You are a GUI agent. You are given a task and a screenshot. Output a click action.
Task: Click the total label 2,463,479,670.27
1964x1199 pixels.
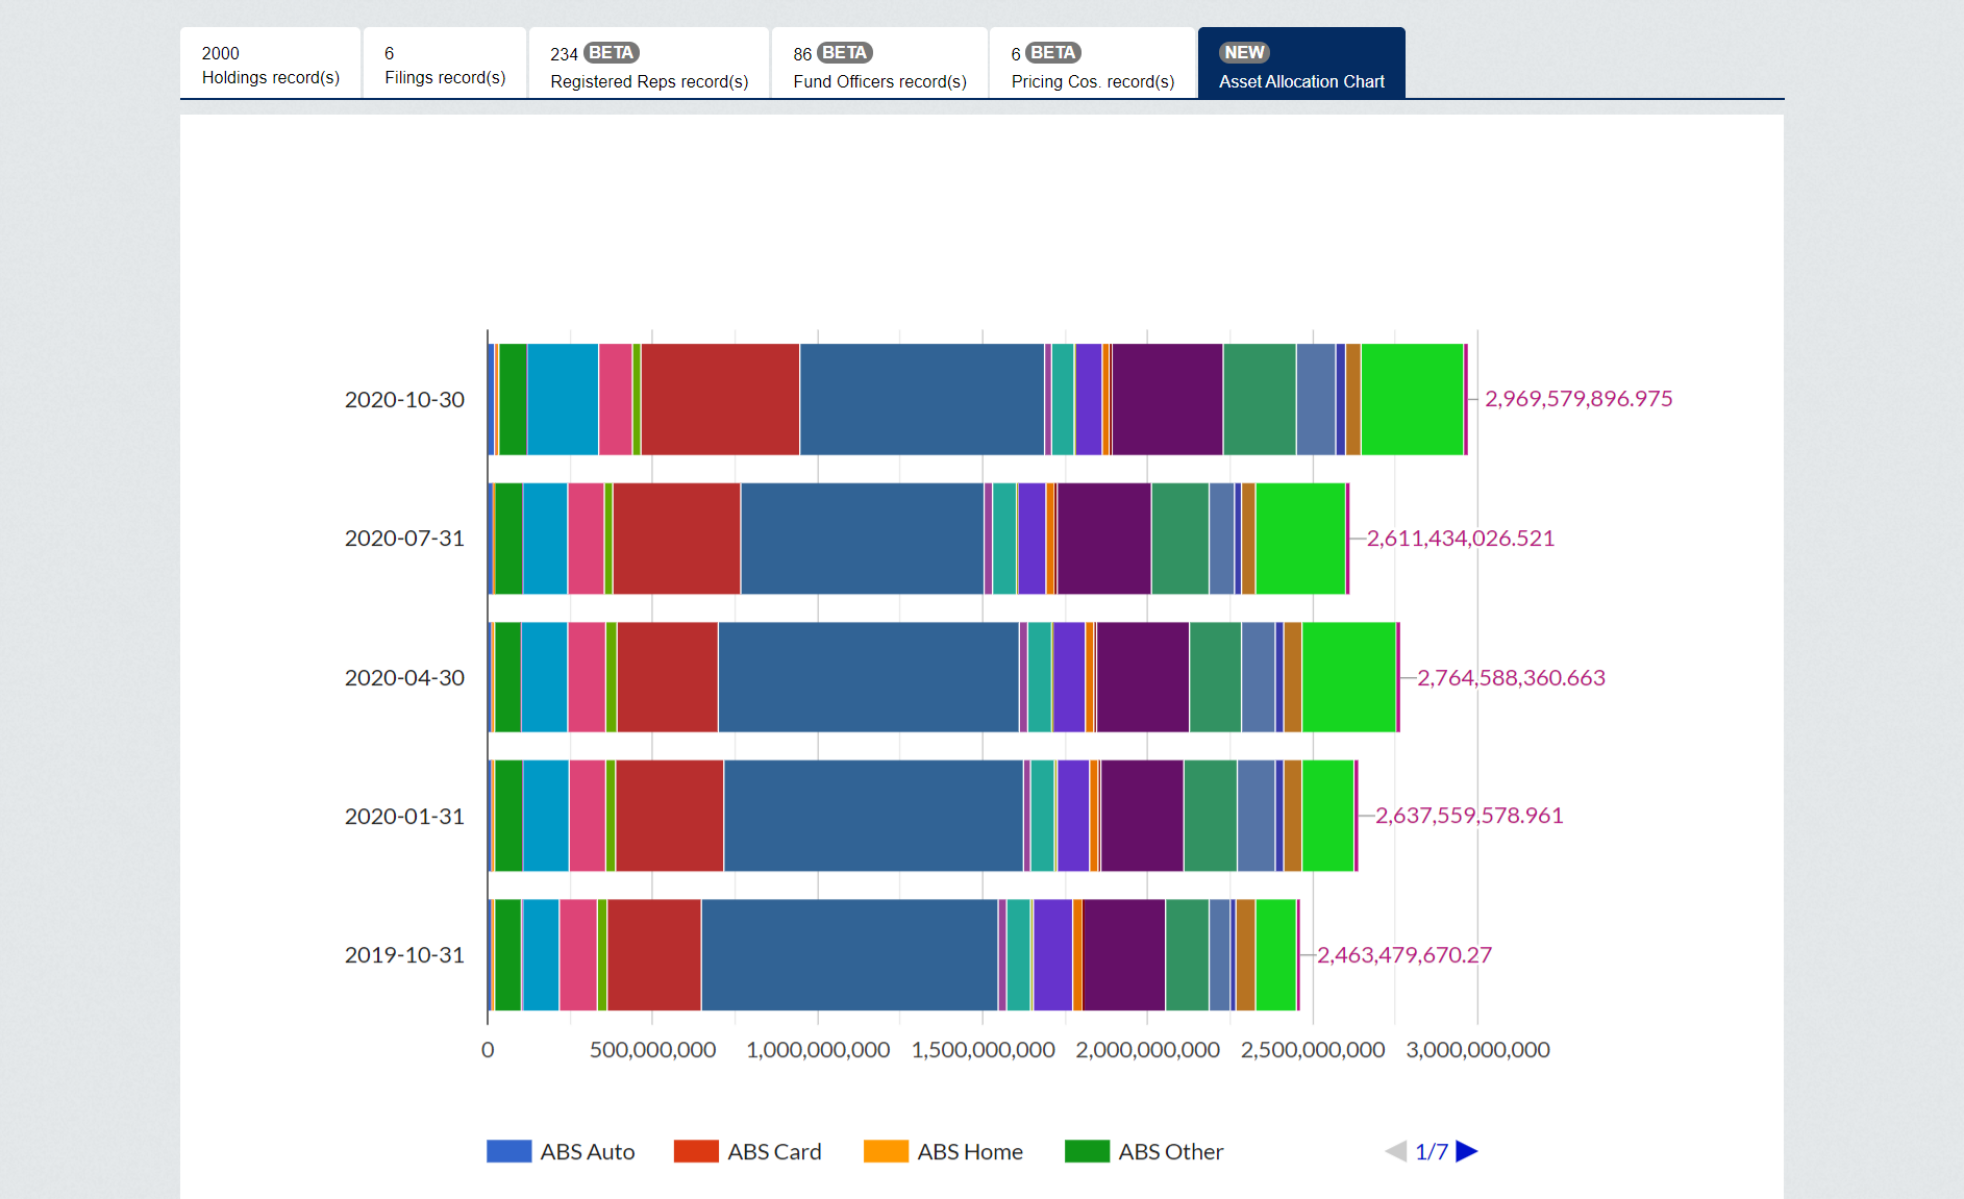[x=1403, y=954]
